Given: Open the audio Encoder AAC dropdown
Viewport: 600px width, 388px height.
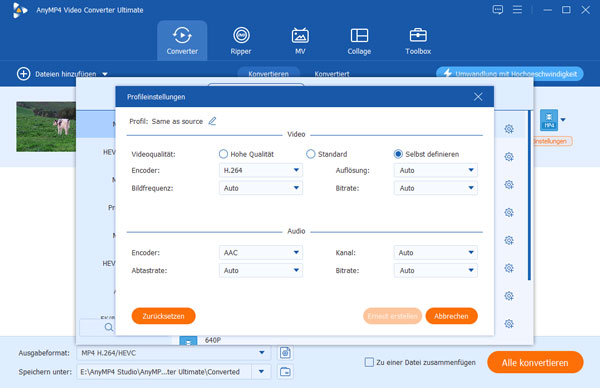Looking at the screenshot, I should coord(261,253).
